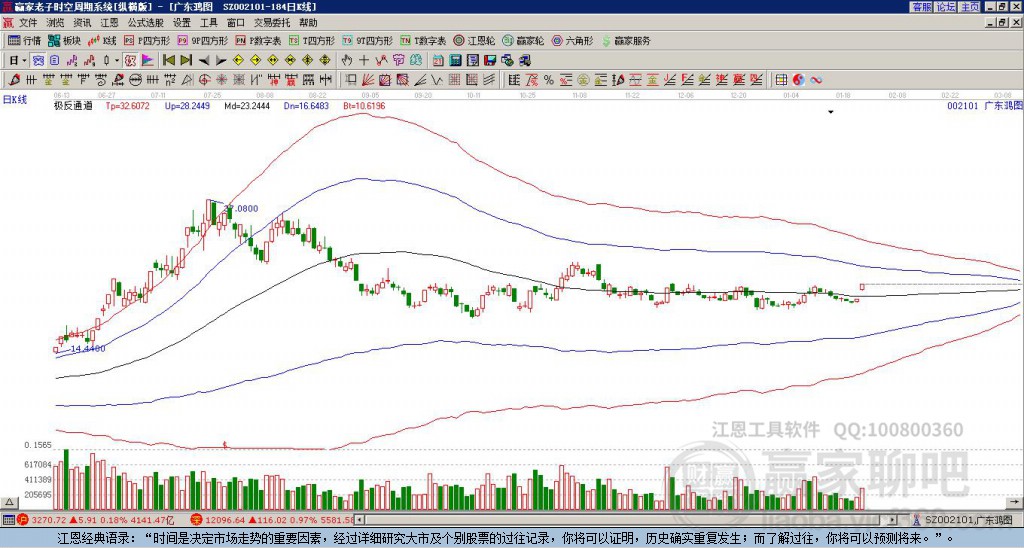Open the 江恩轮 Gann wheel
This screenshot has height=548, width=1024.
(474, 40)
